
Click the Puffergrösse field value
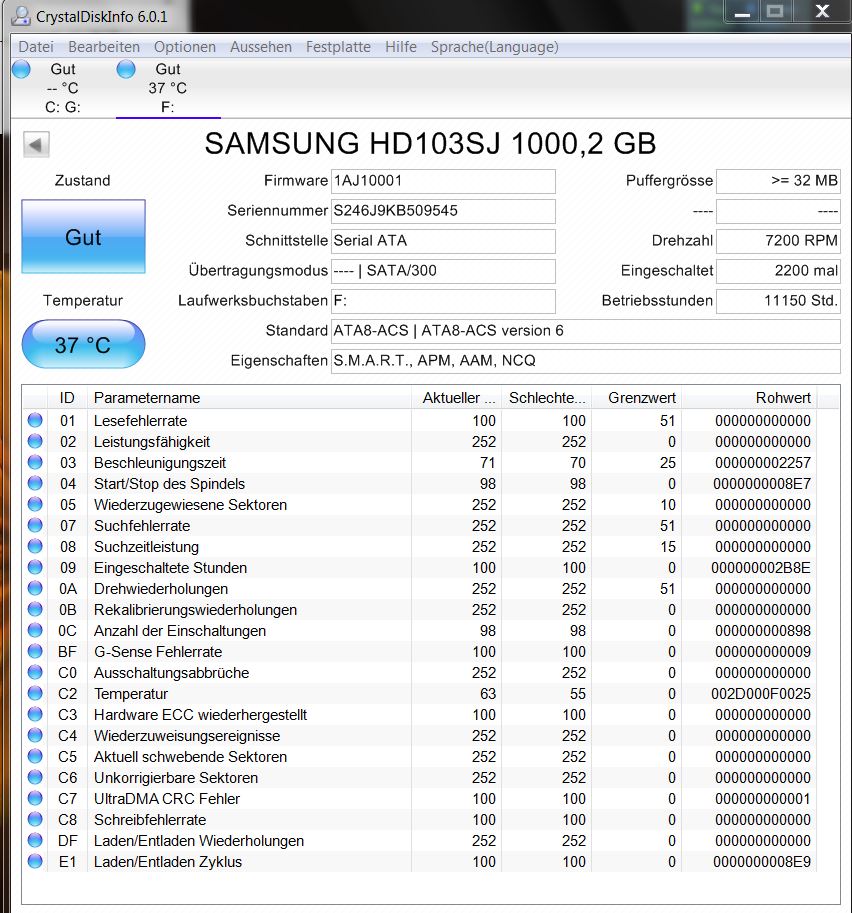coord(778,181)
